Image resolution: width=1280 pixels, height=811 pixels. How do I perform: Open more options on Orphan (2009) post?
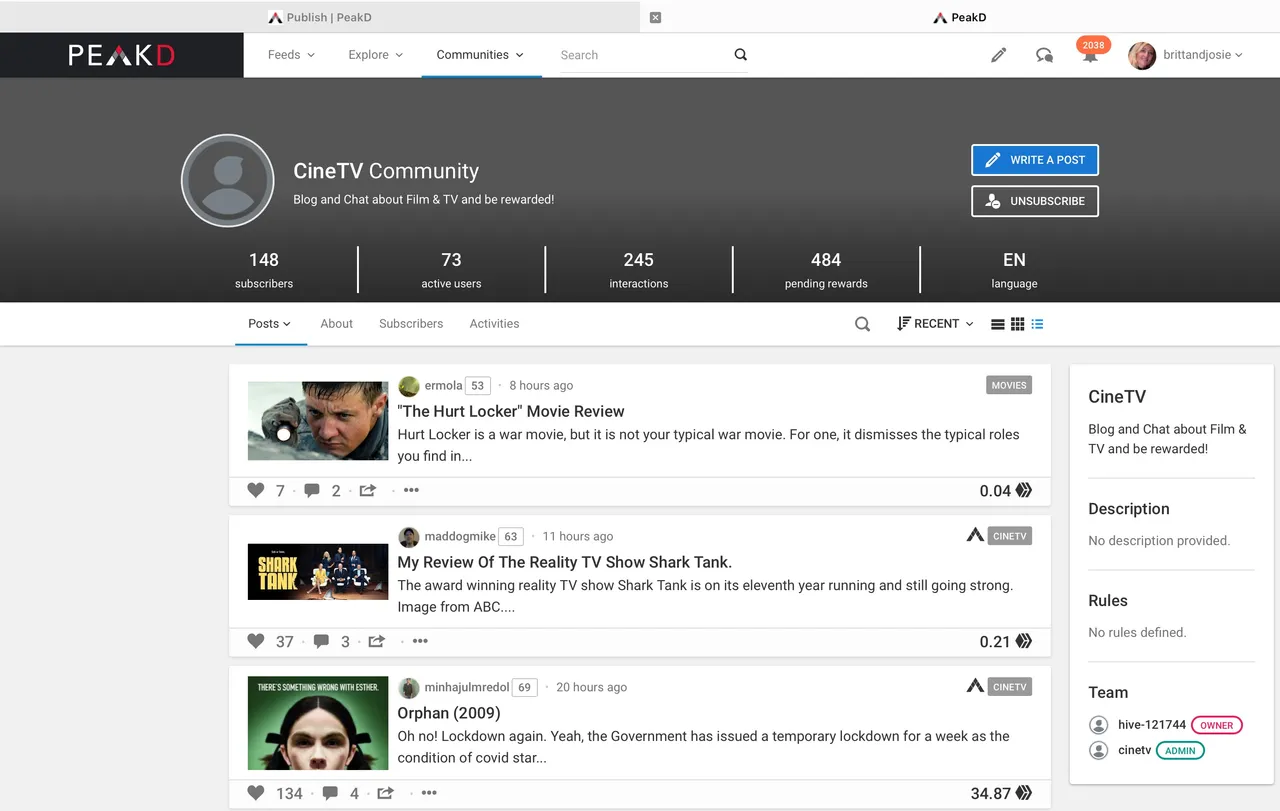tap(429, 793)
